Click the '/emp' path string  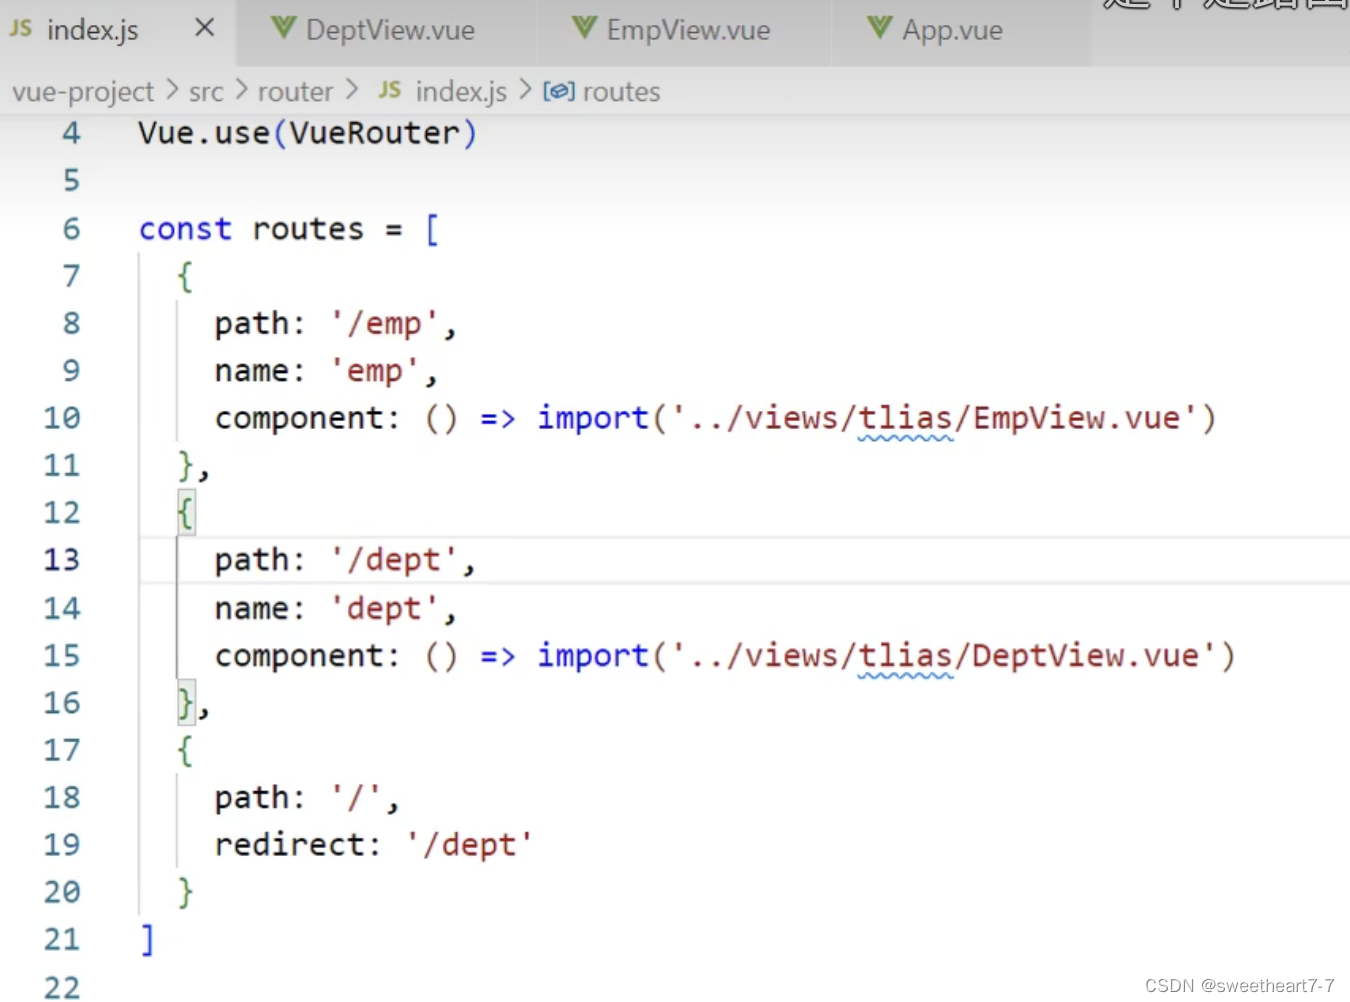click(x=384, y=324)
